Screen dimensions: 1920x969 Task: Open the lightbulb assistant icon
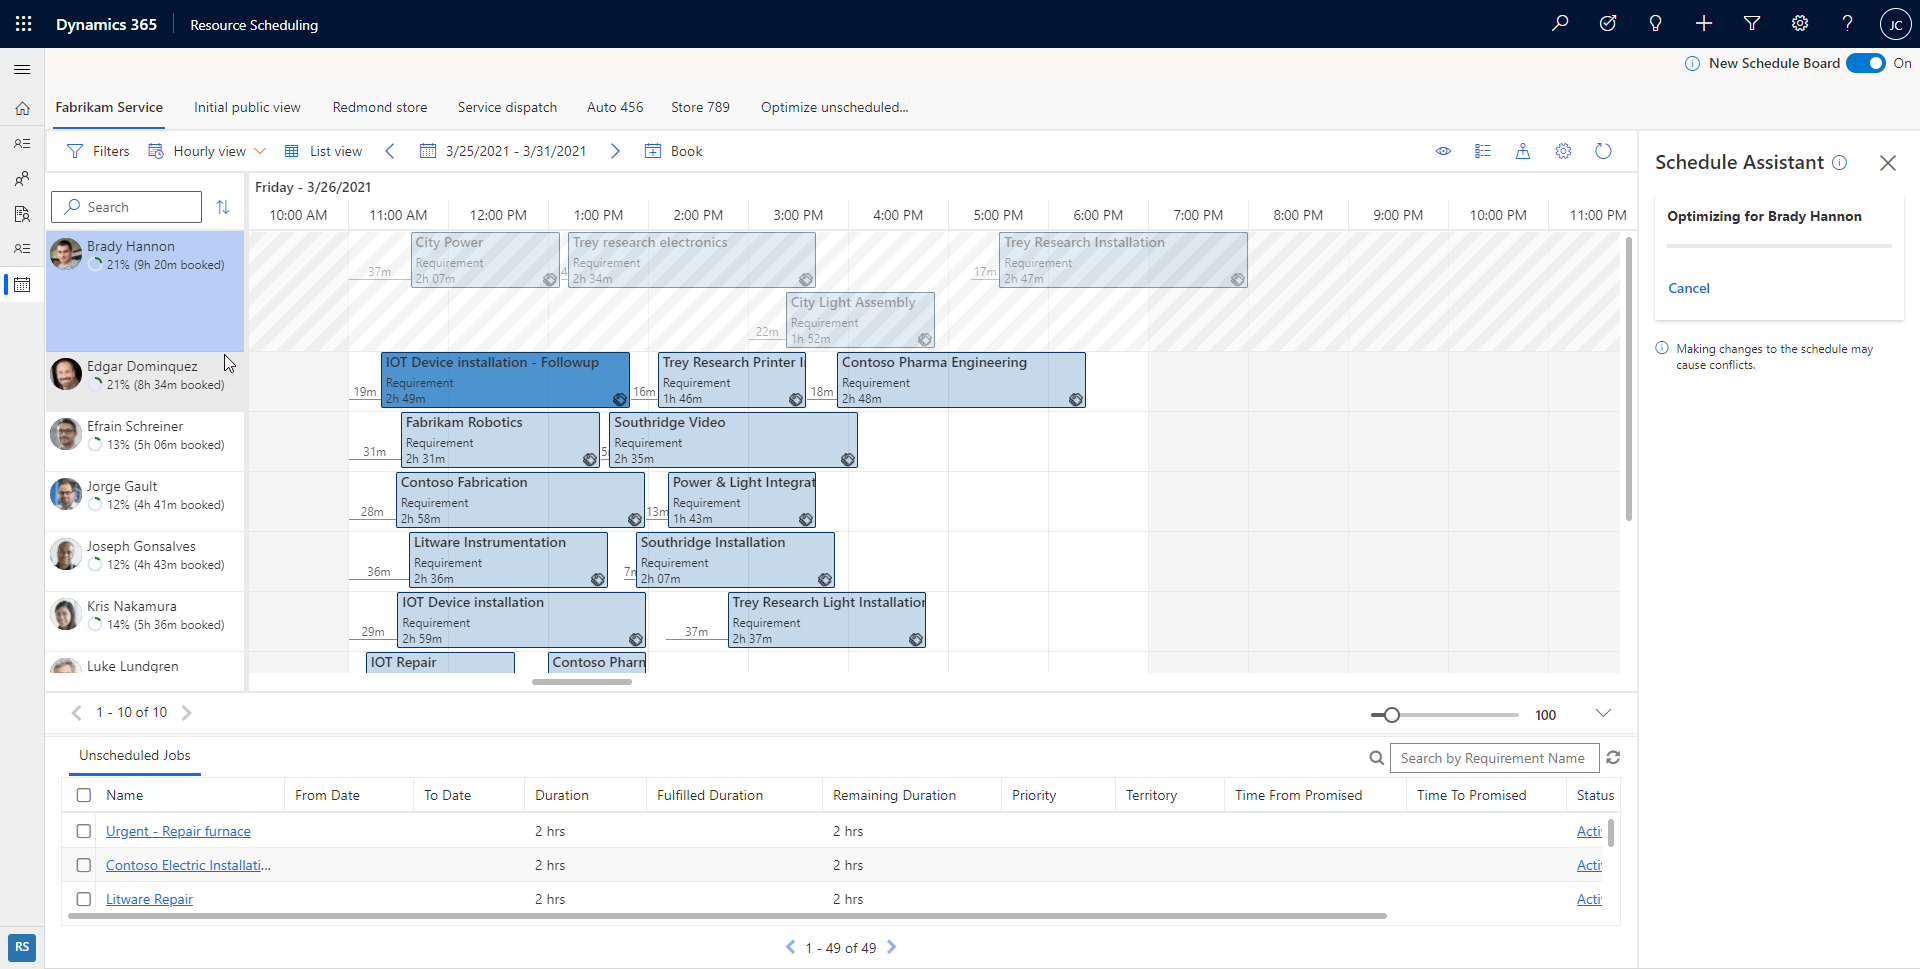tap(1656, 24)
